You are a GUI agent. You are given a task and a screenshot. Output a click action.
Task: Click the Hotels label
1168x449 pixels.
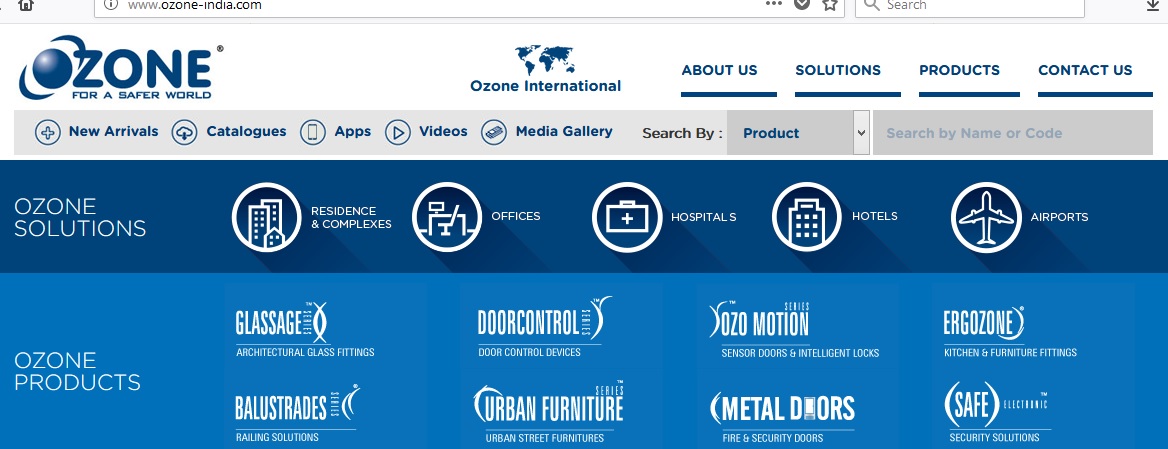875,216
